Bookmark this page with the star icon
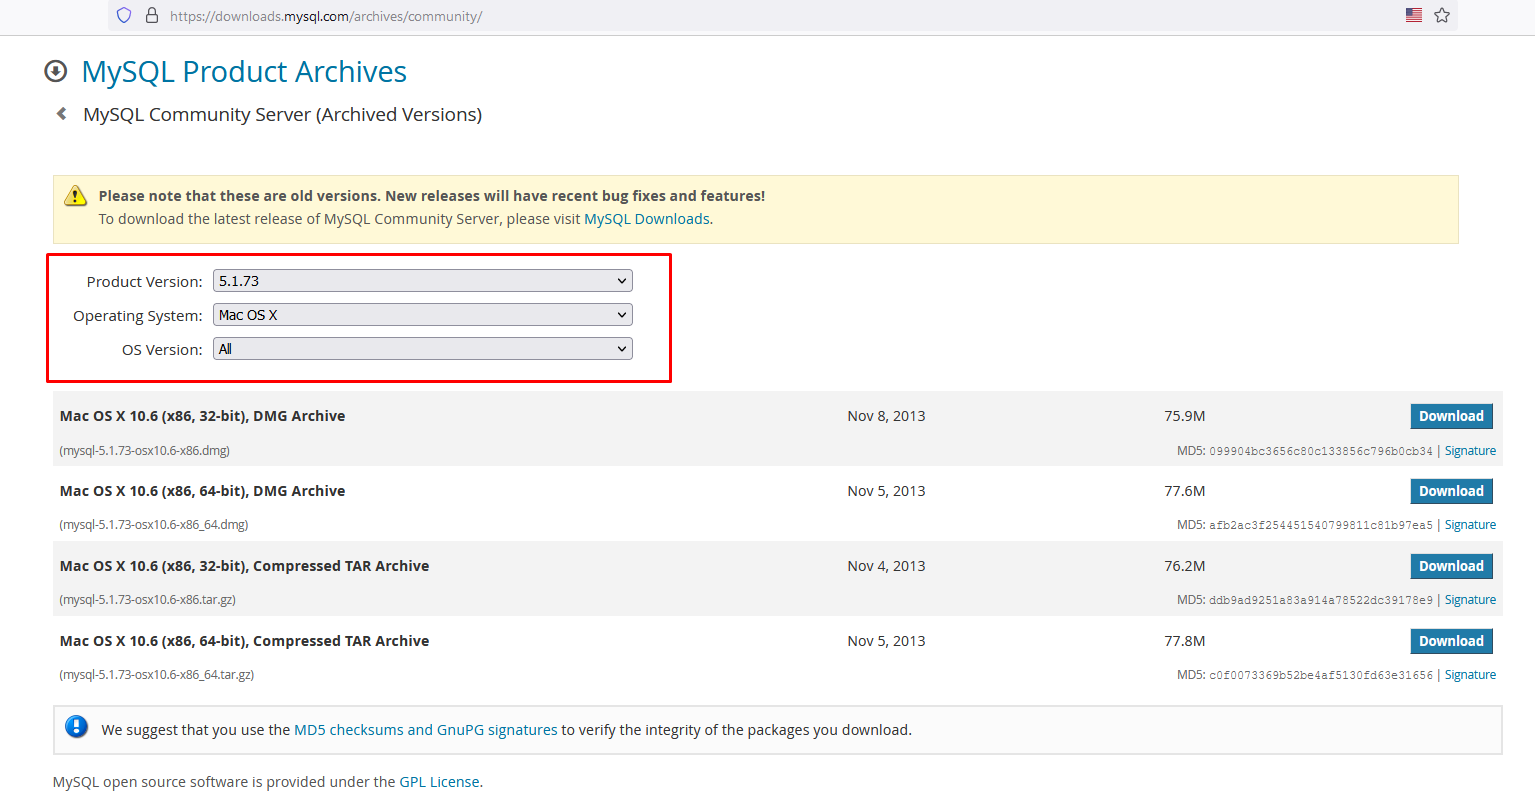Viewport: 1535px width, 809px height. [x=1441, y=15]
